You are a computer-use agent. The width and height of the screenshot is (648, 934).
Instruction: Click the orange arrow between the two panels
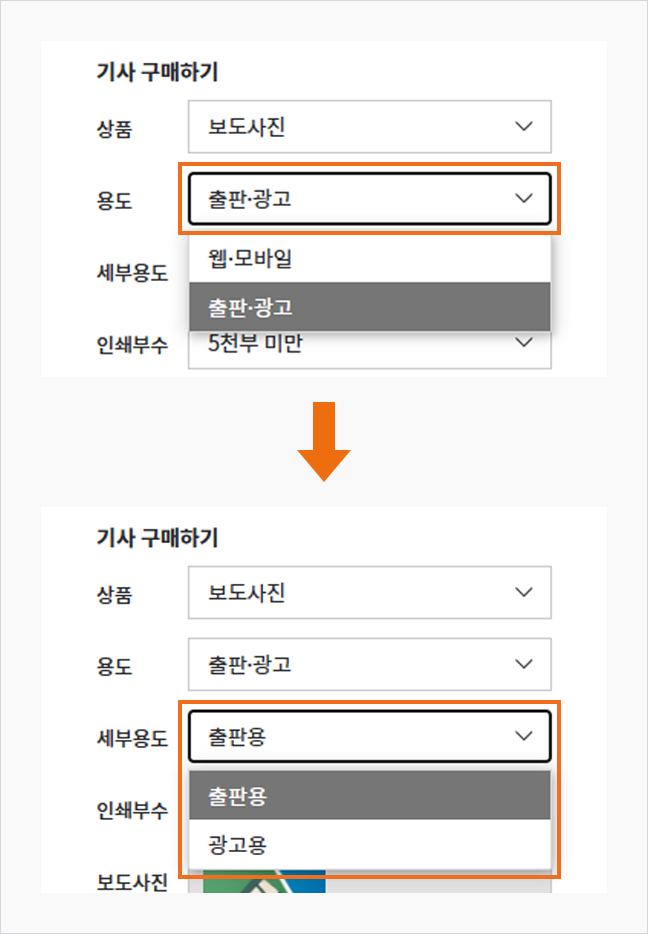(x=324, y=441)
